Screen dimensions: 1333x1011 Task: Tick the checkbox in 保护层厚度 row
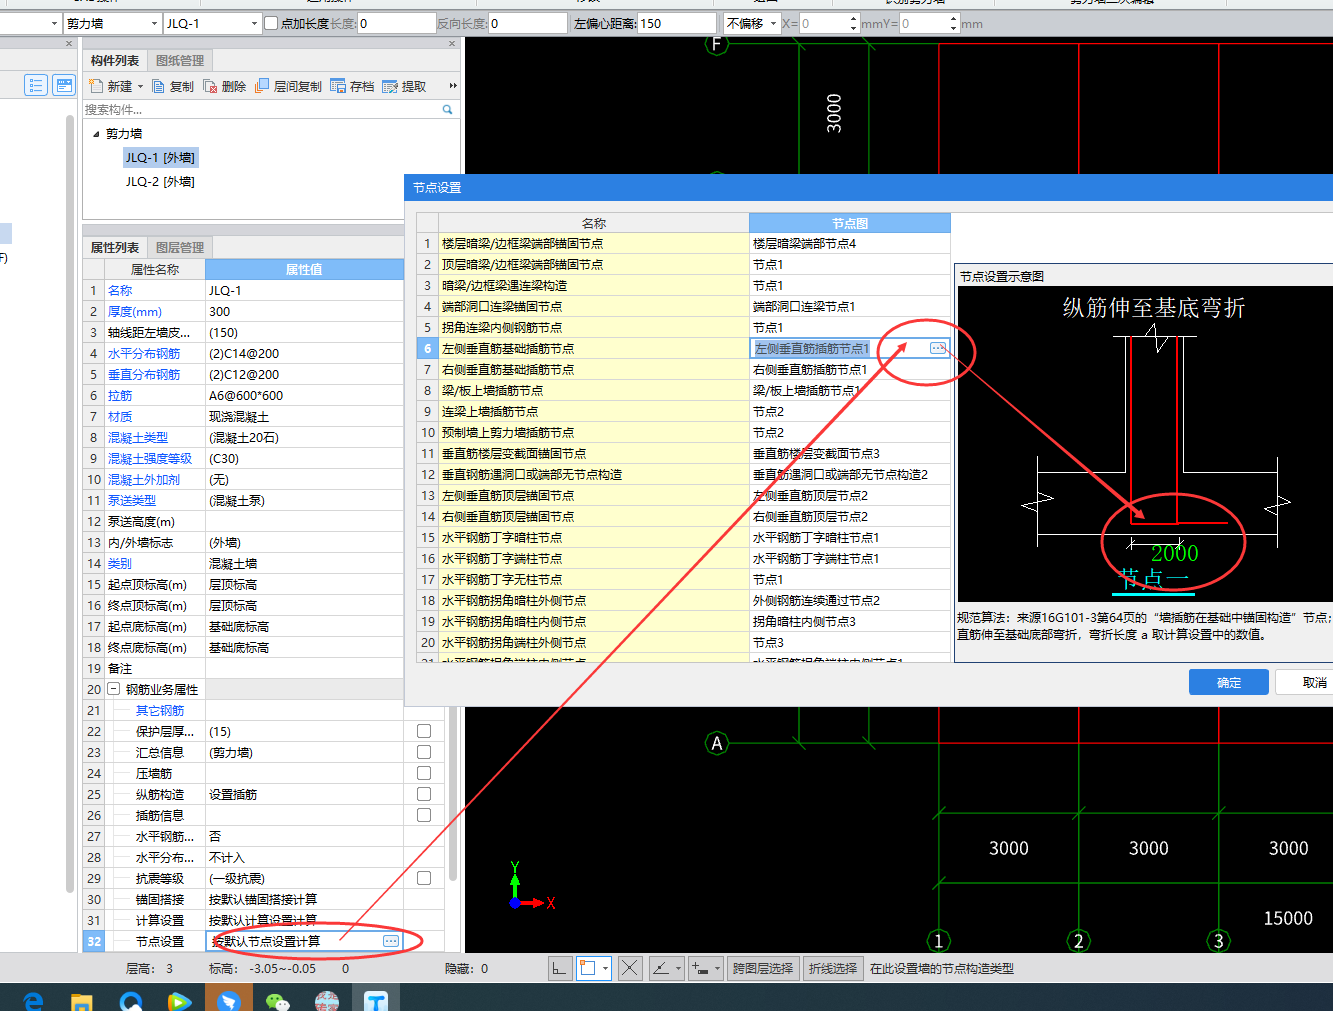(424, 731)
